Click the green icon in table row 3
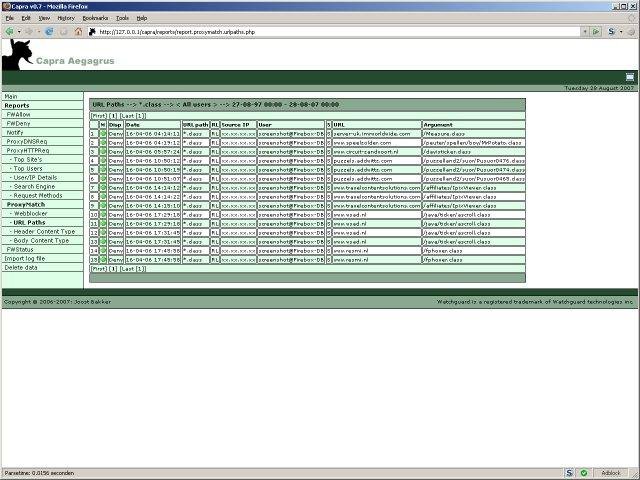 coord(103,151)
